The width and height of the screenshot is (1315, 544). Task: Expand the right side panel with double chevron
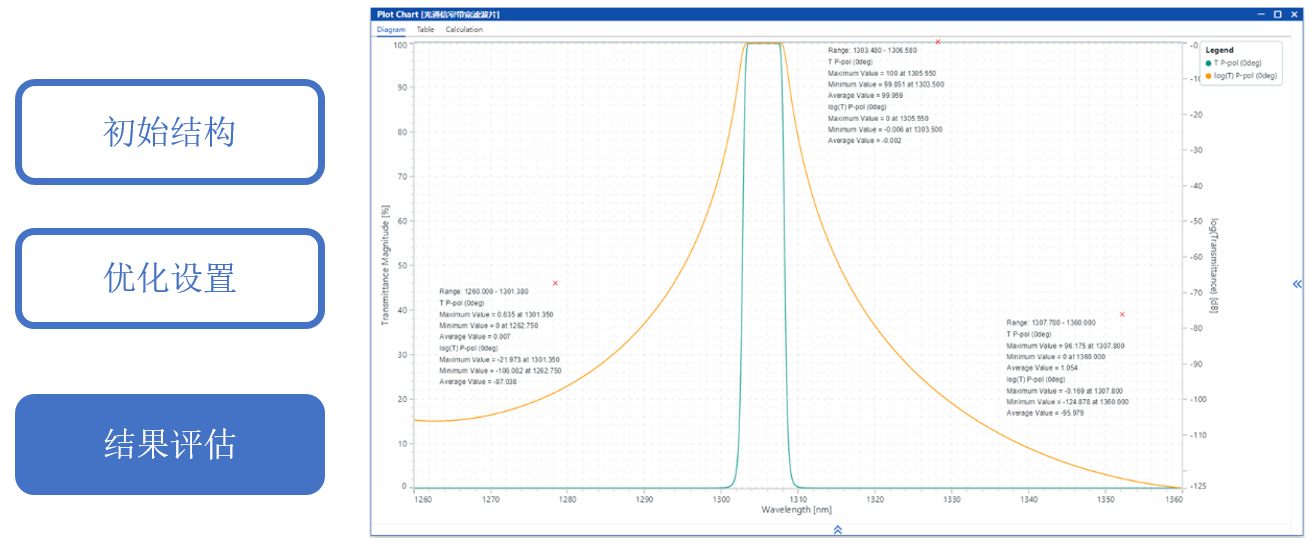coord(1298,284)
